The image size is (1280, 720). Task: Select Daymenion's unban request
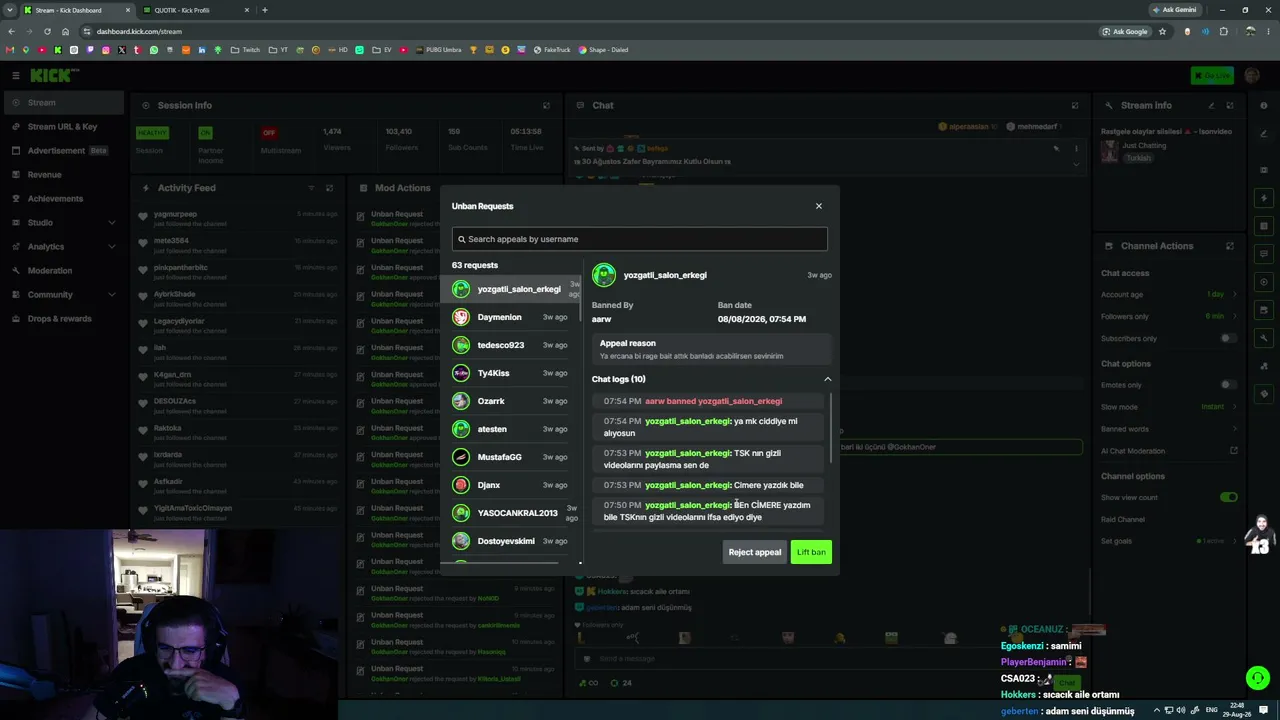pyautogui.click(x=511, y=317)
